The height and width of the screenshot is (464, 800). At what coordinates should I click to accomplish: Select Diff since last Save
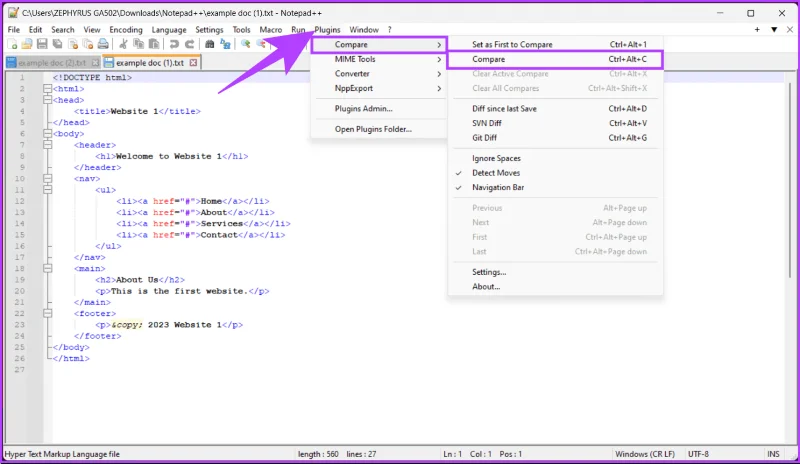[x=555, y=109]
